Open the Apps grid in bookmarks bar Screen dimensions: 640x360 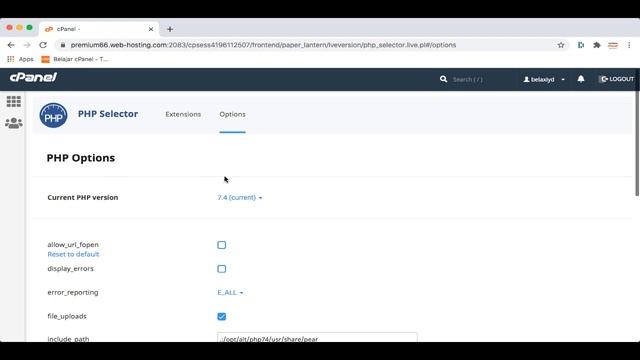click(20, 59)
